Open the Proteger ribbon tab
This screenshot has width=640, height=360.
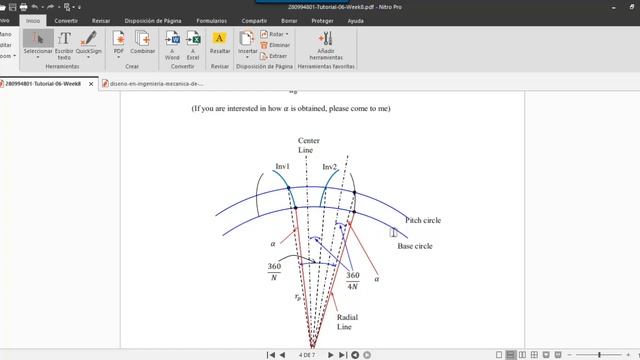[x=322, y=21]
